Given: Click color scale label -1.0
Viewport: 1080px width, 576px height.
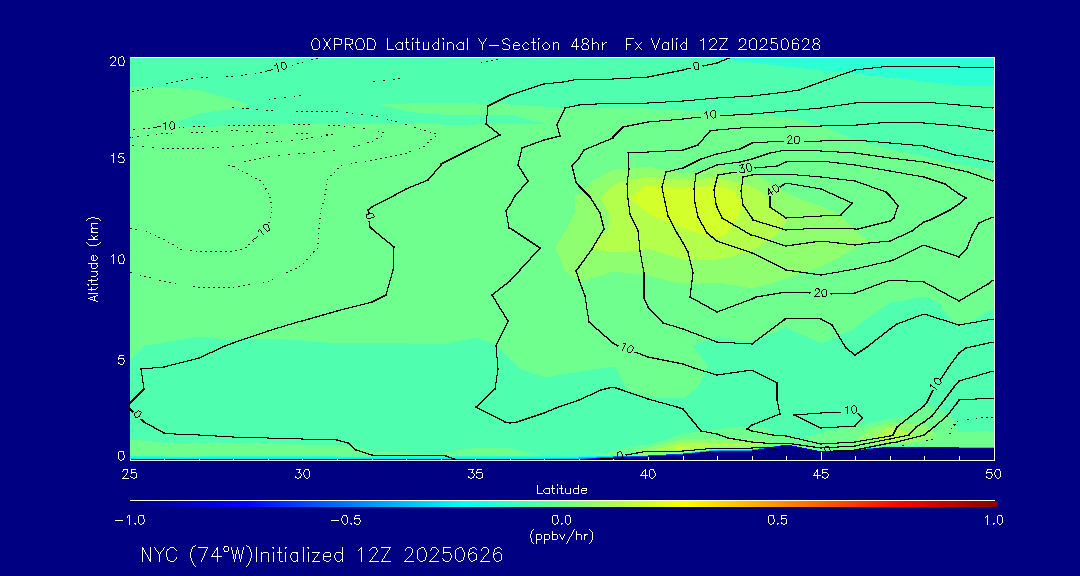Looking at the screenshot, I should pos(129,520).
